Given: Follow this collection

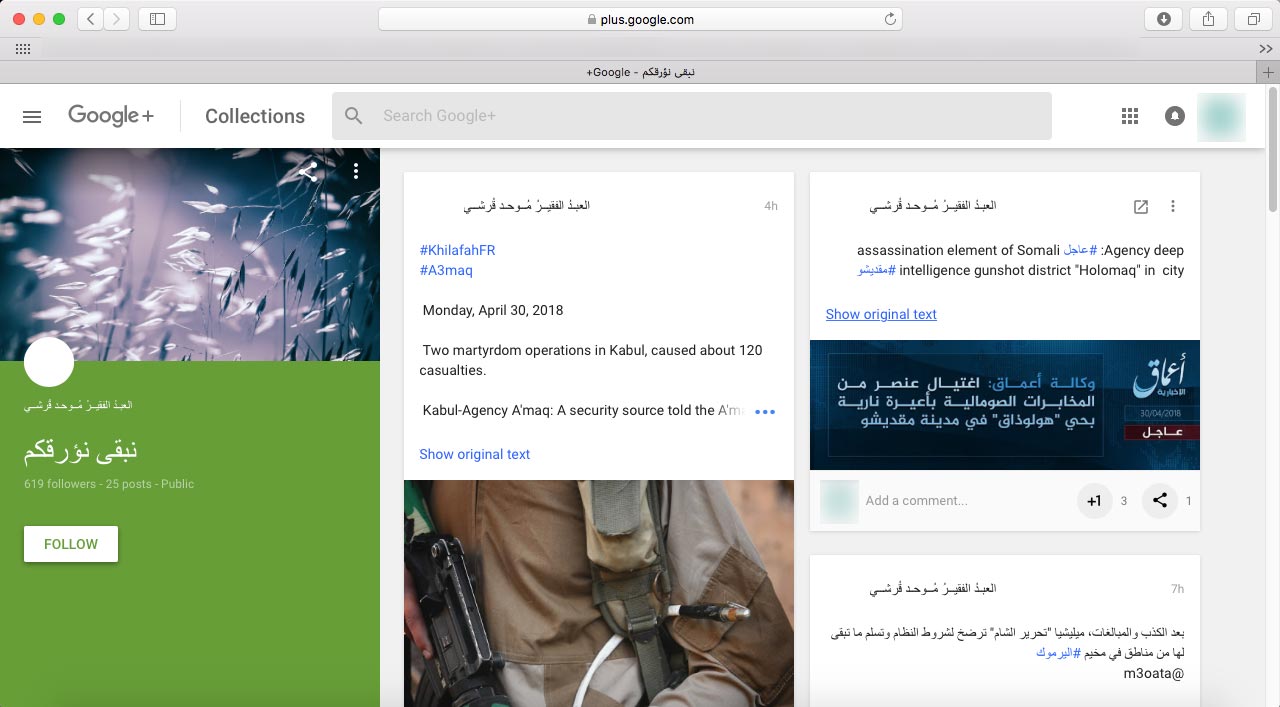Looking at the screenshot, I should click(71, 544).
